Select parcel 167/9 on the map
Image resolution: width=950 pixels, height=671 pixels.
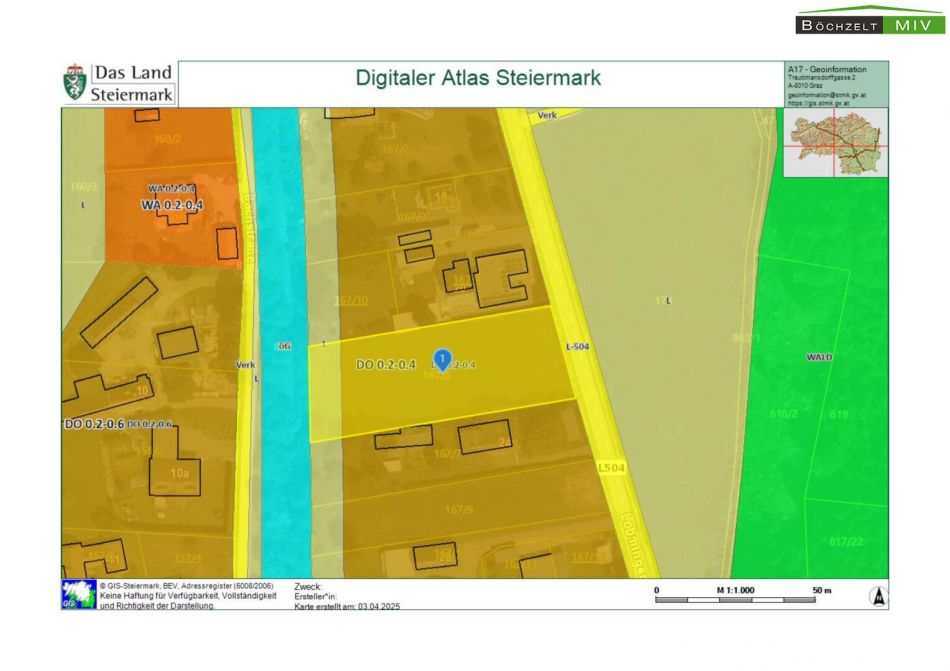[x=459, y=510]
